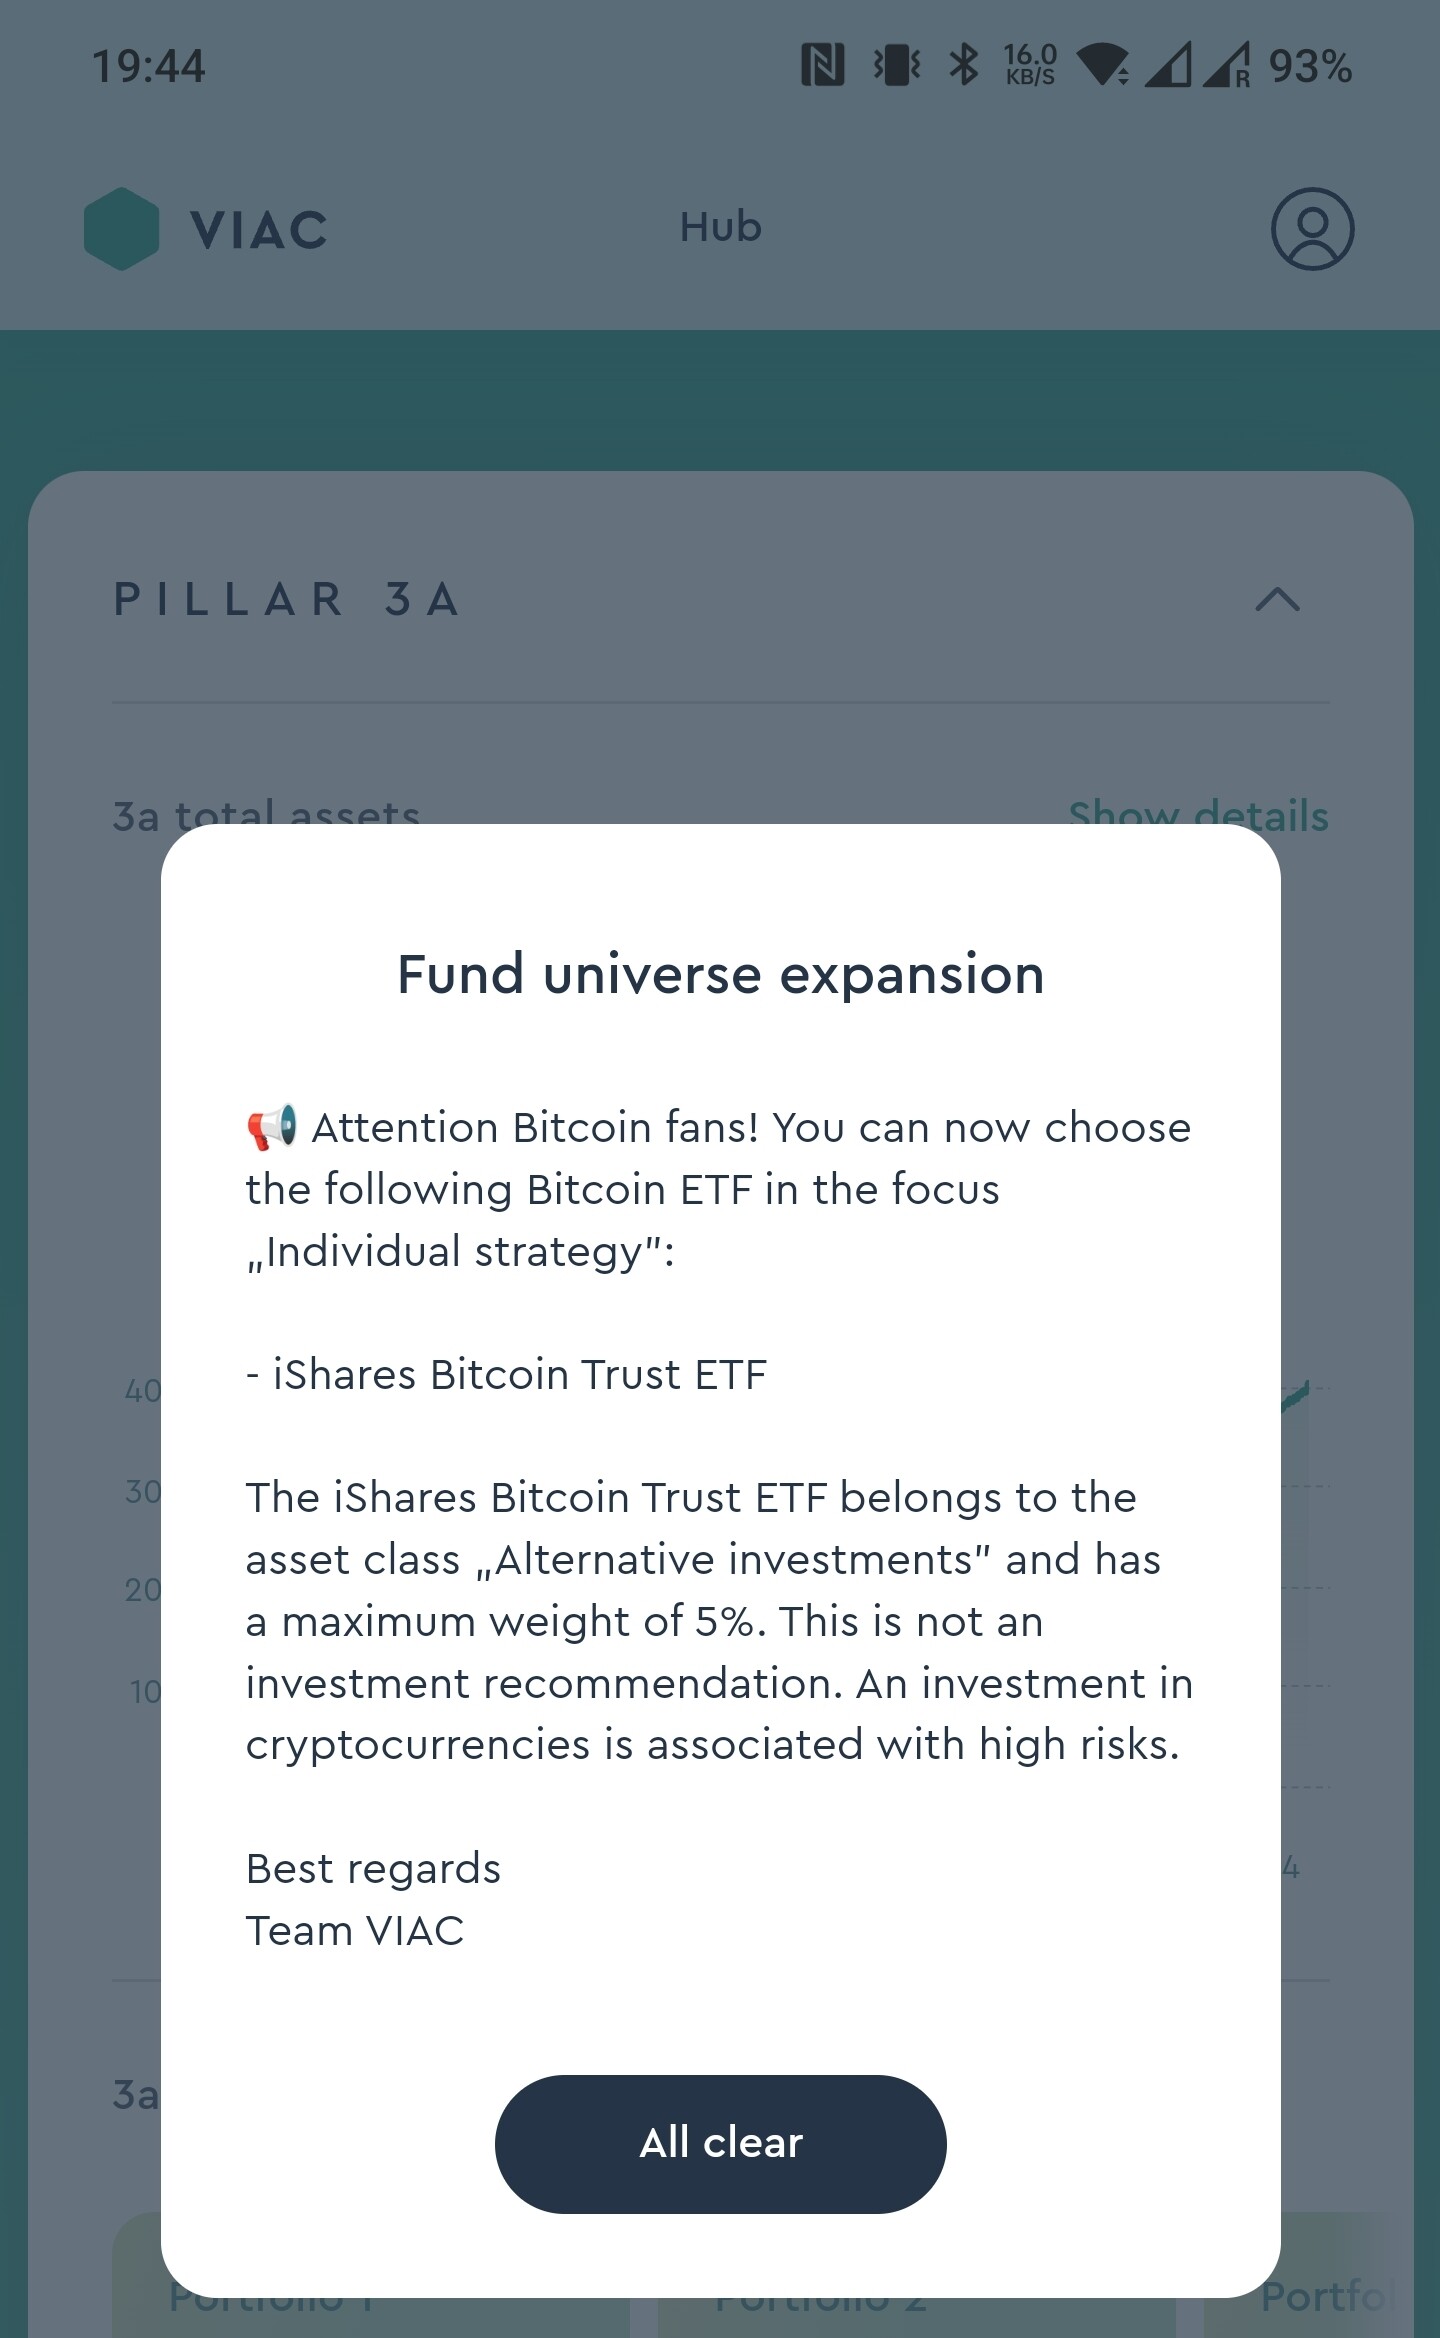Tap the vibrate mode status icon
This screenshot has width=1440, height=2338.
897,66
